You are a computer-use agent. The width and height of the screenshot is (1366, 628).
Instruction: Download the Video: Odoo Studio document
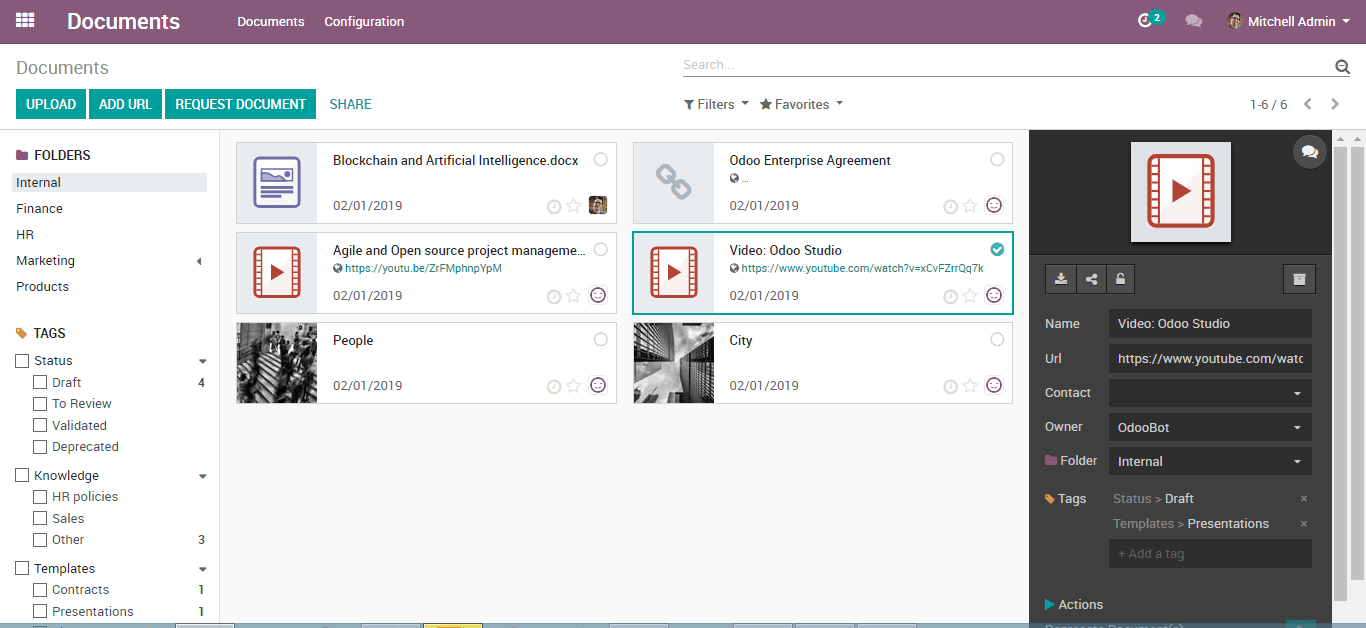click(1060, 279)
